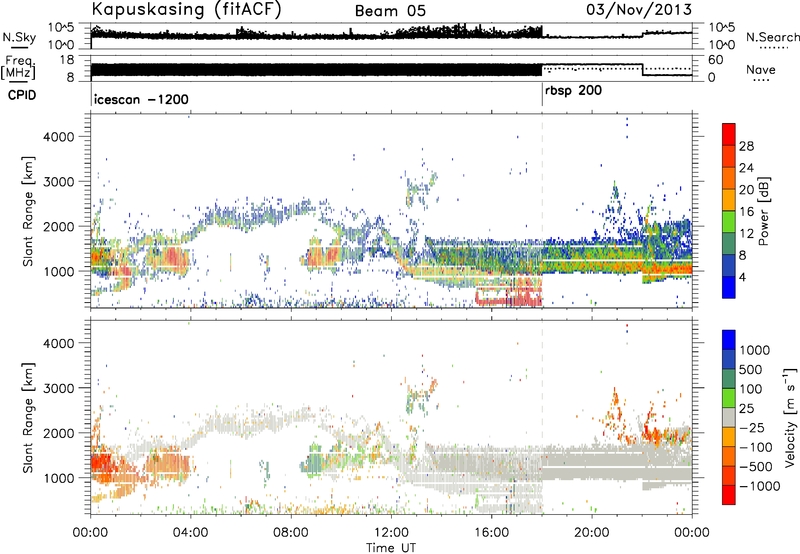
Task: Select the Slant Range label of power panel
Action: pos(28,211)
